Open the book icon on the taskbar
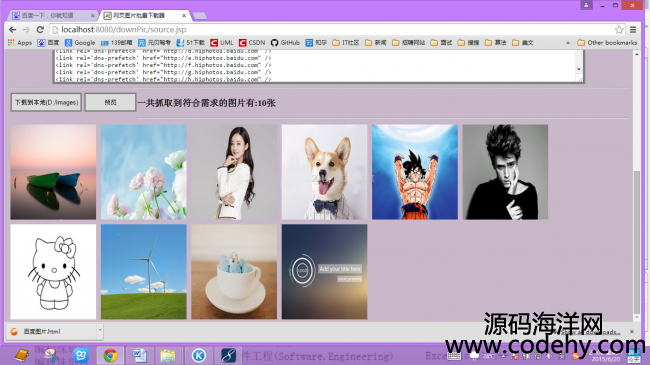The image size is (650, 365). (22, 355)
